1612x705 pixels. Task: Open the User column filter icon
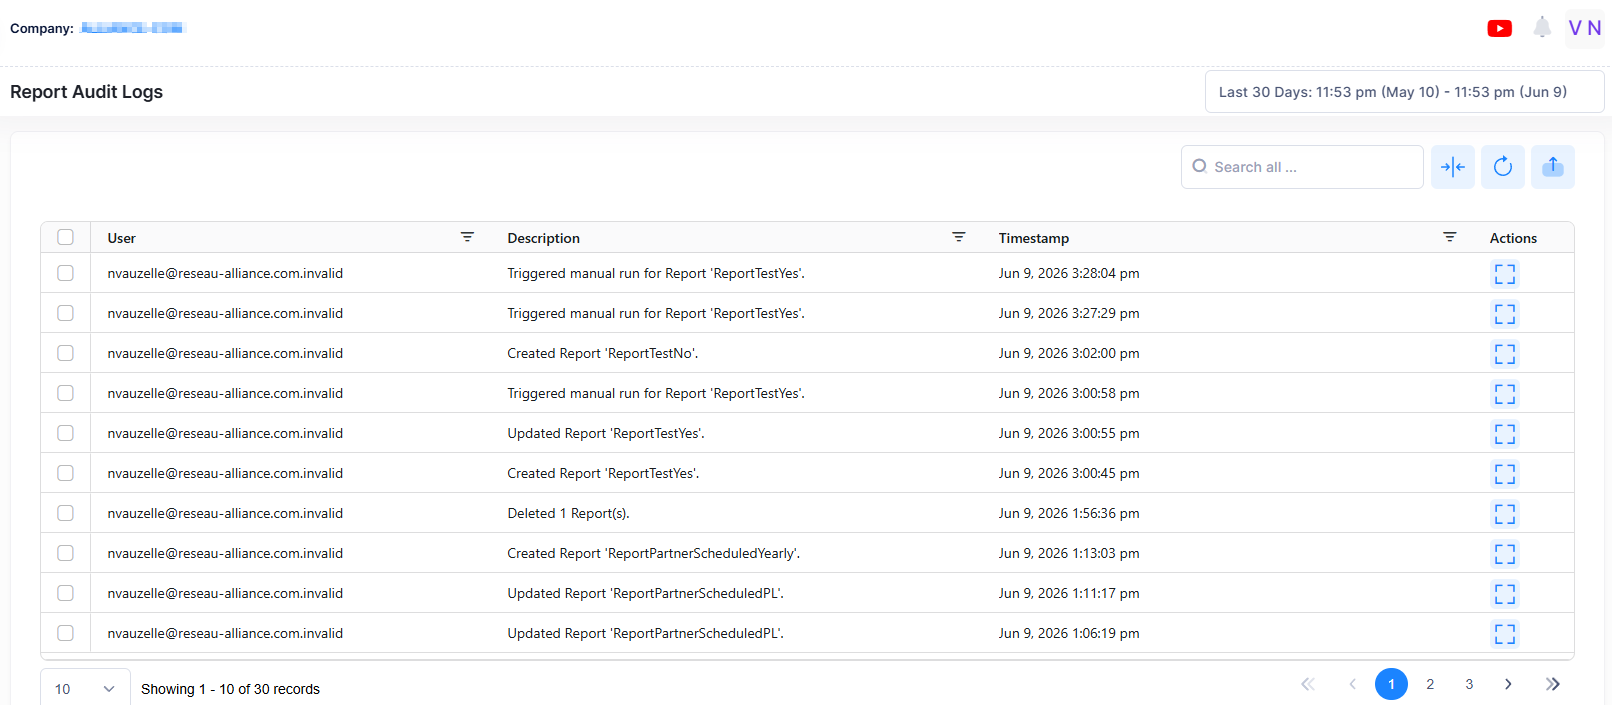click(467, 237)
